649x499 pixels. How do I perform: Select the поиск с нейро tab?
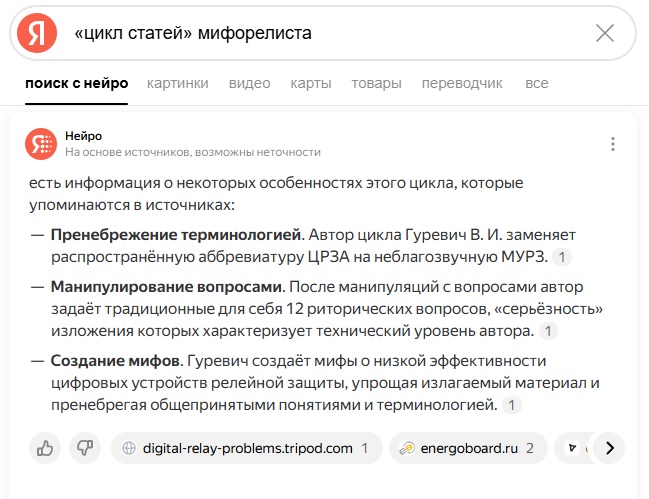point(77,83)
